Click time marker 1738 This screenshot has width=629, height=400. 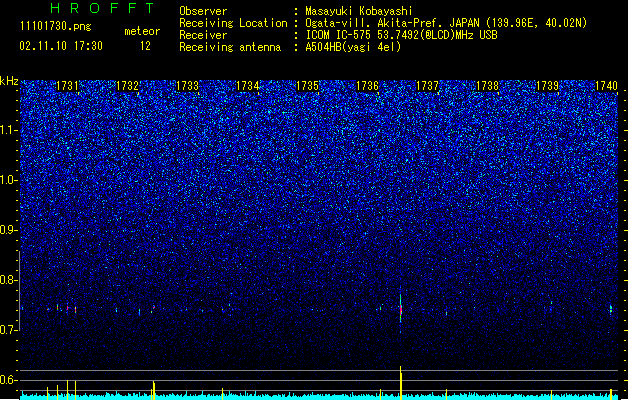point(487,86)
